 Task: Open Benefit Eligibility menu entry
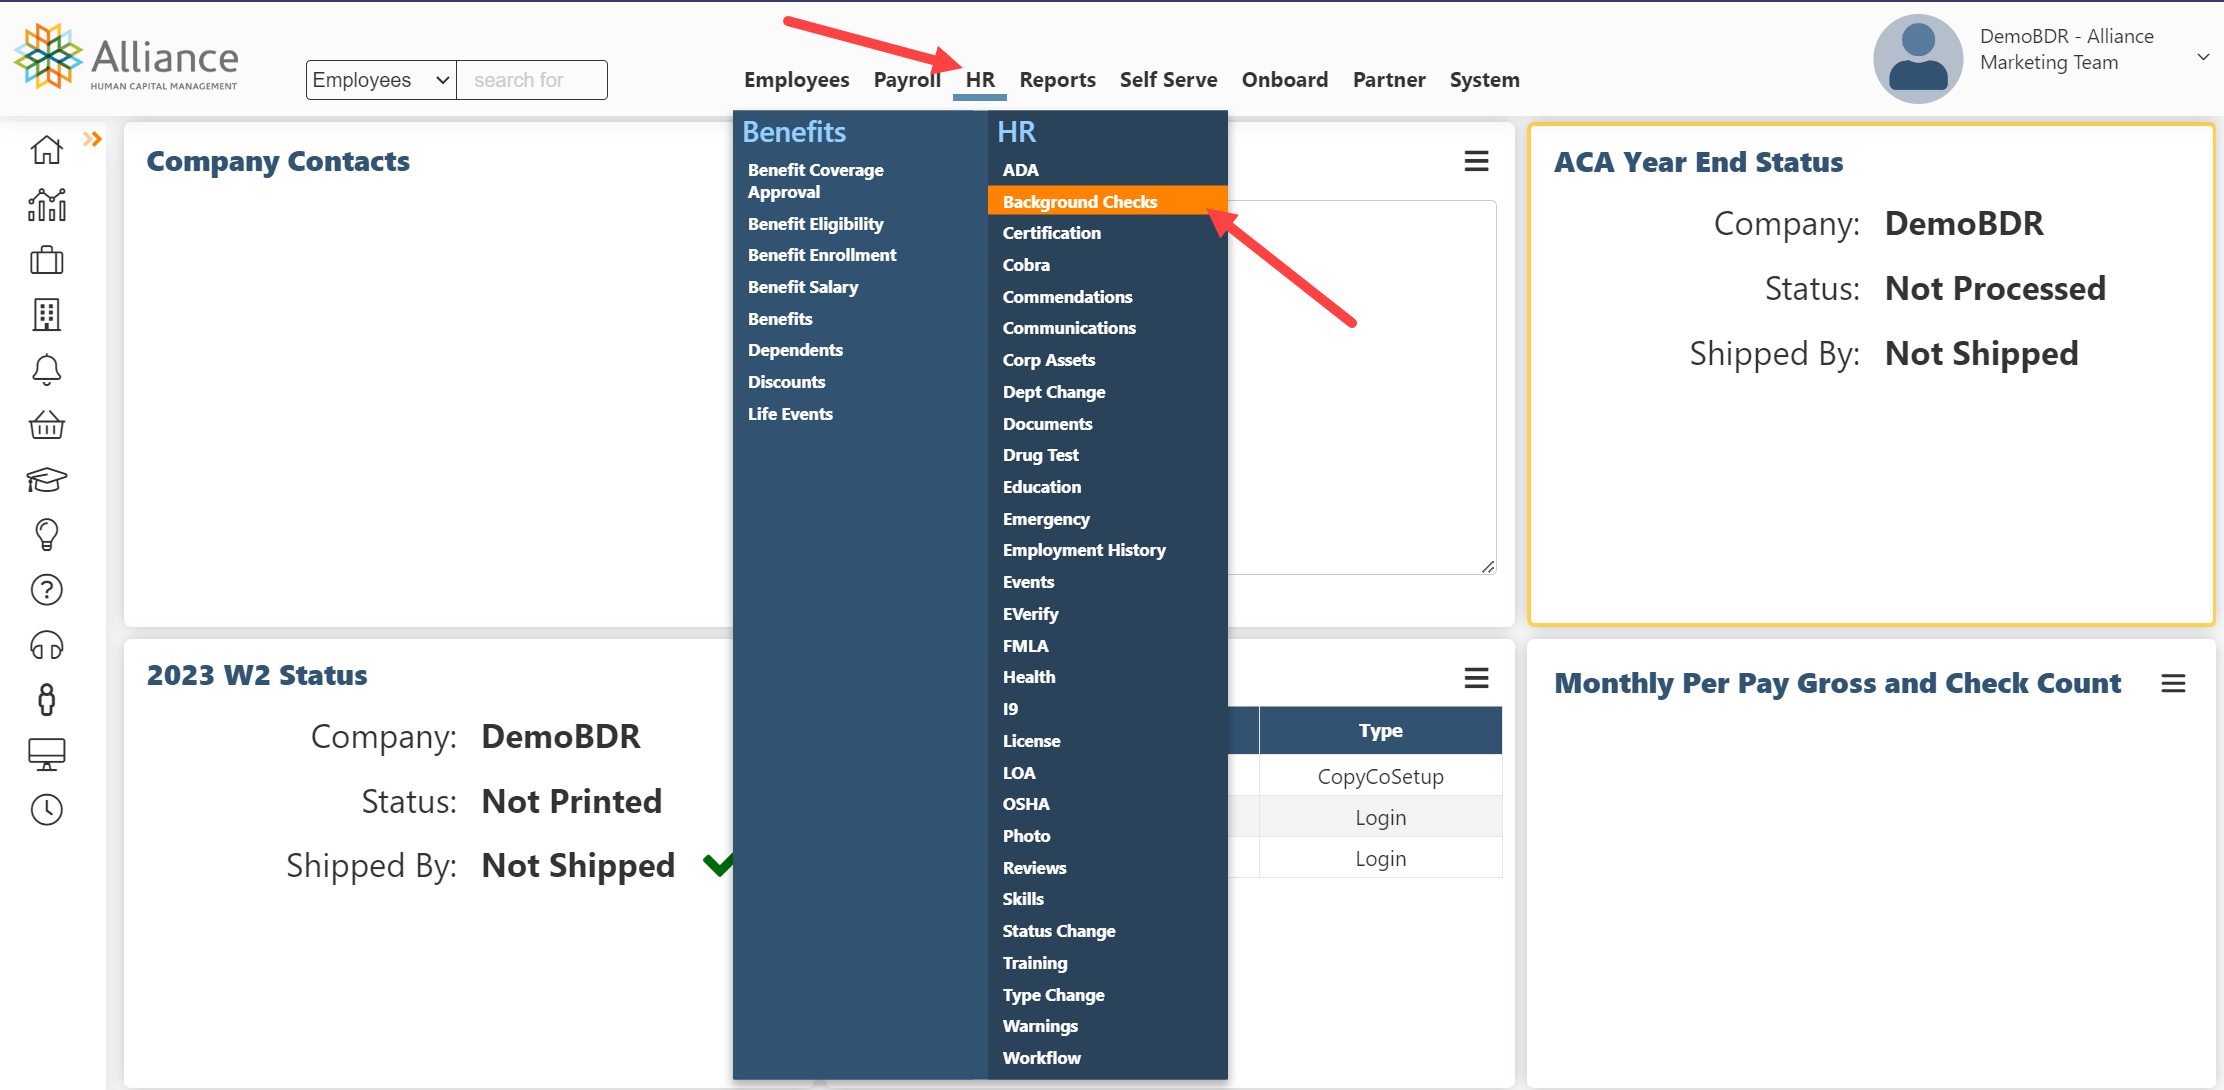click(x=816, y=224)
